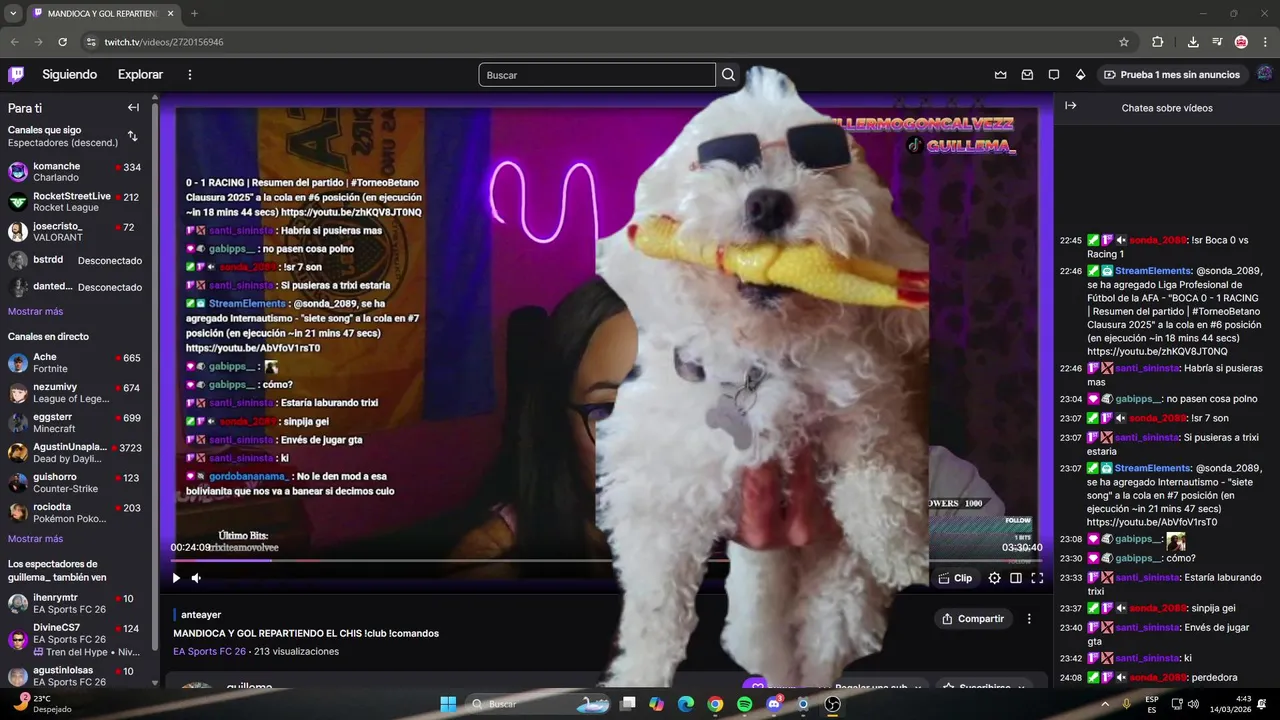Open youtu.be/AbVfoV1rsT0 link in chat
This screenshot has height=720, width=1280.
(1152, 522)
